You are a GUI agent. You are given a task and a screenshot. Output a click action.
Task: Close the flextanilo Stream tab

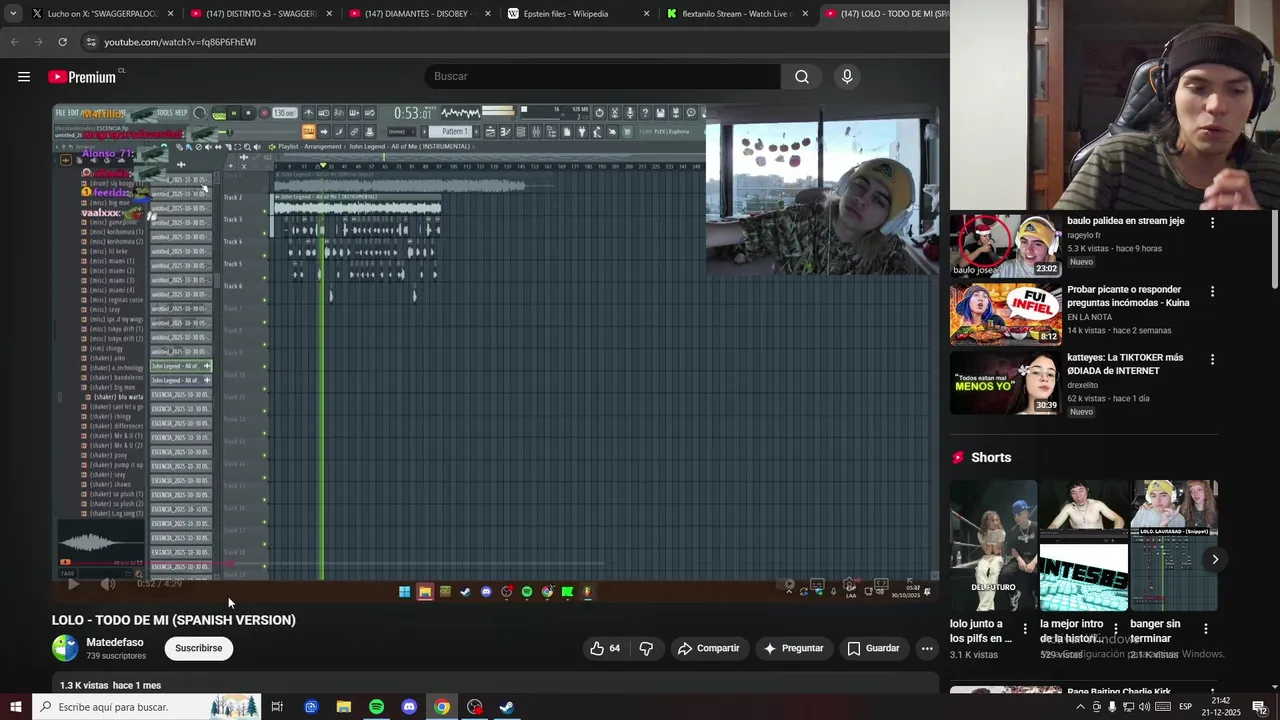coord(805,14)
